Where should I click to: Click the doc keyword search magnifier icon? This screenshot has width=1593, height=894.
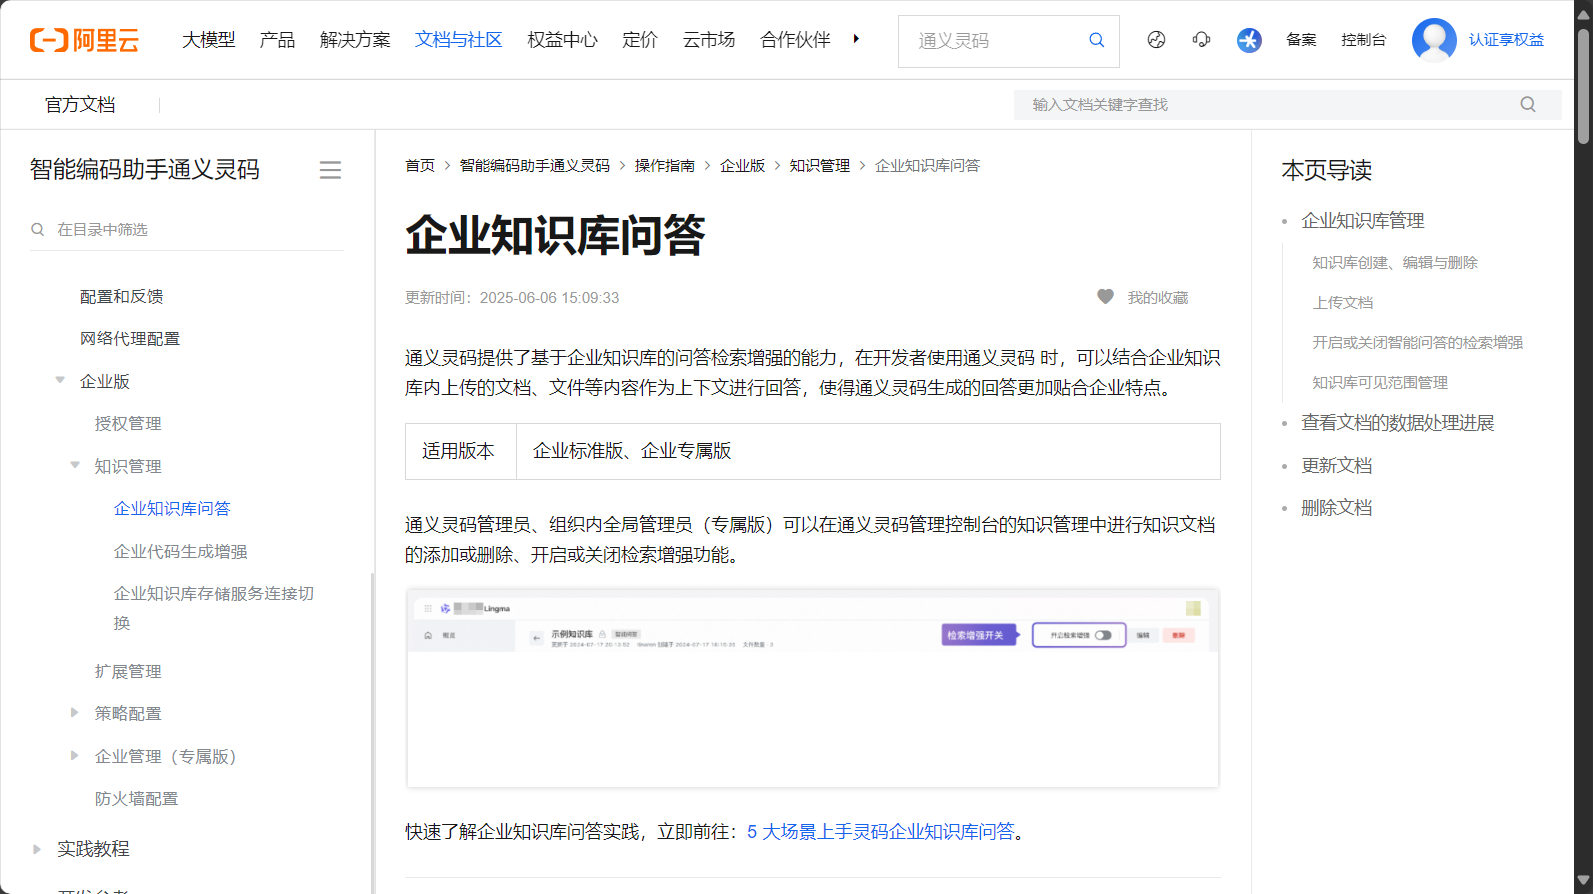coord(1528,104)
